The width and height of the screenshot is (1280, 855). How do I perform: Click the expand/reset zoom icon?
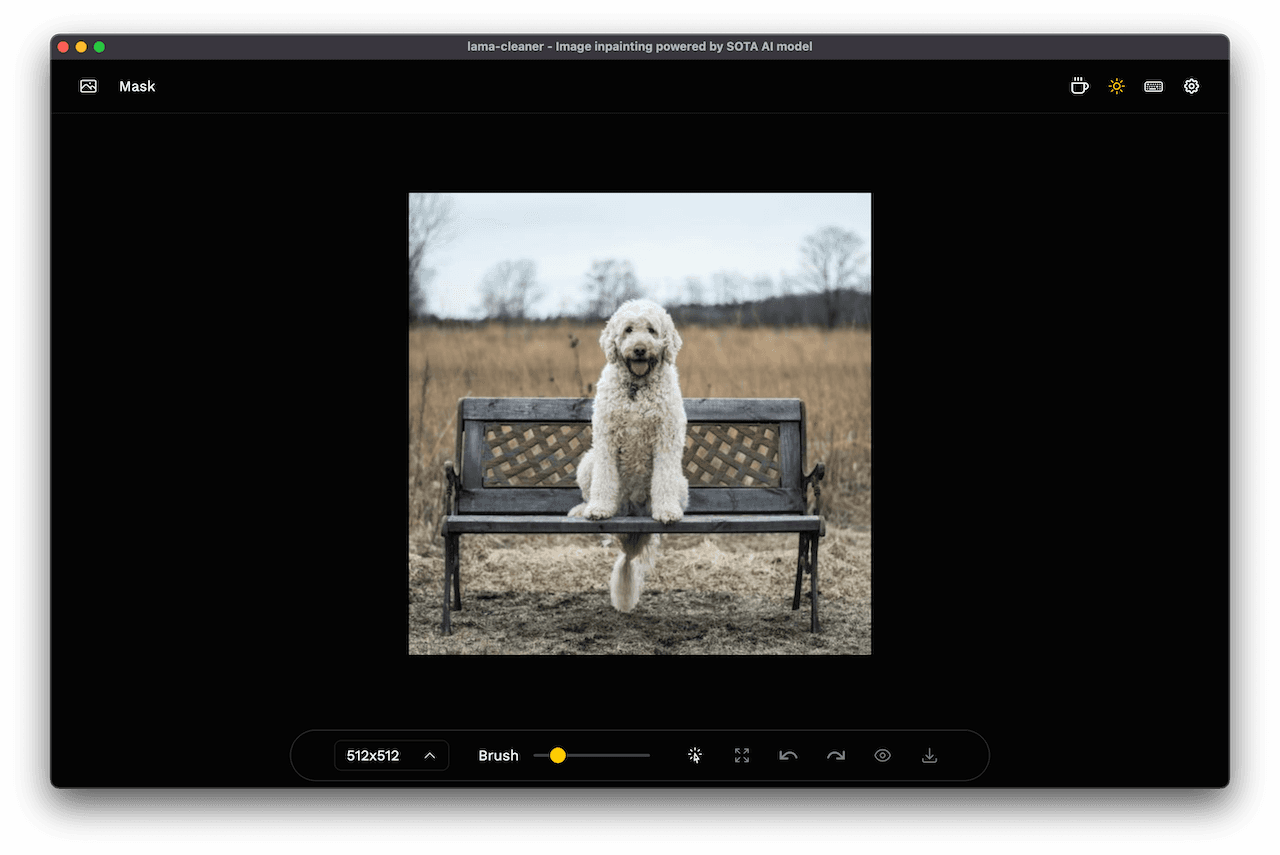(742, 756)
